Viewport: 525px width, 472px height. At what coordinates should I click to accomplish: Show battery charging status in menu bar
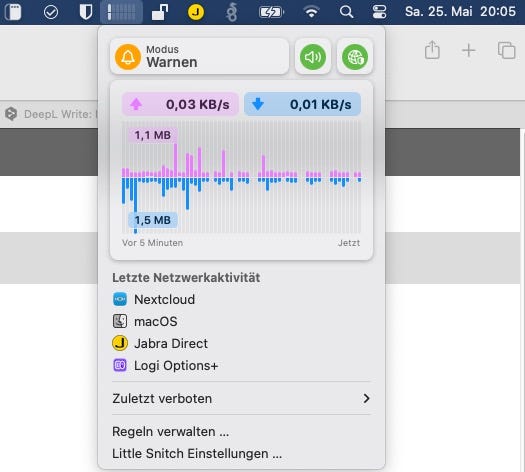click(x=271, y=12)
